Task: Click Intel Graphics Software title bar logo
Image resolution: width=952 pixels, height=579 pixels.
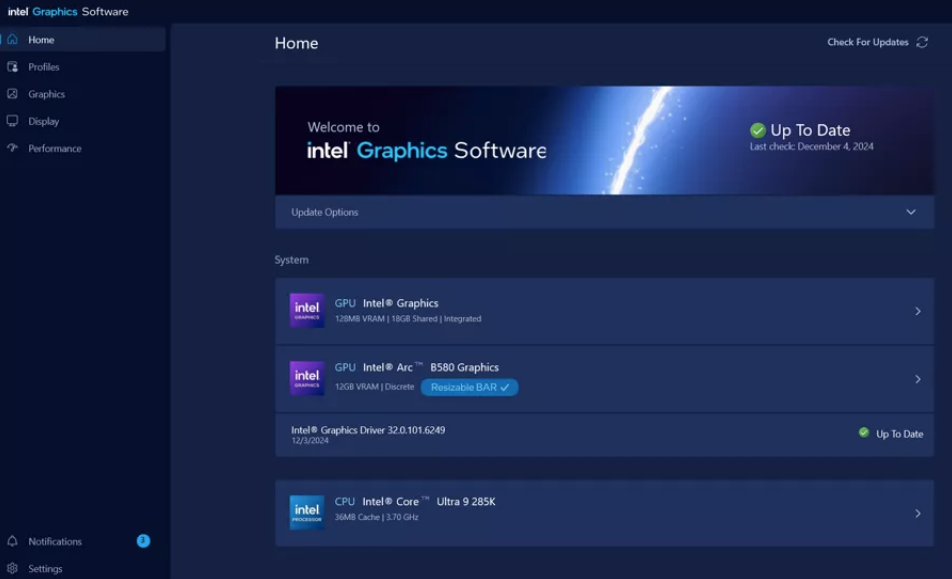Action: coord(68,12)
